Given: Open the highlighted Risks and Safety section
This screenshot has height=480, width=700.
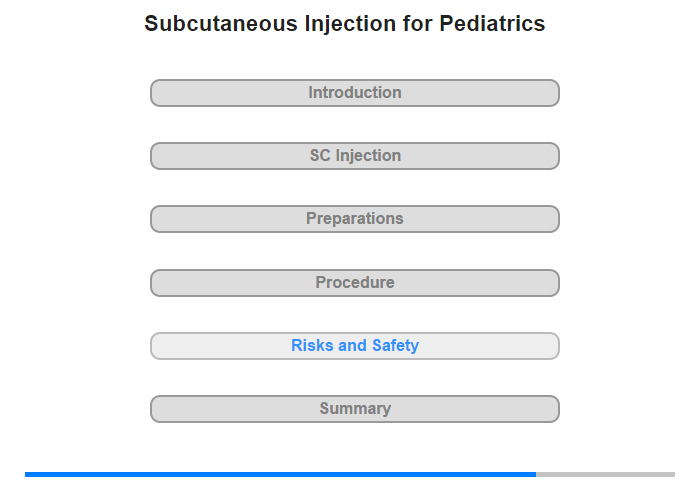Looking at the screenshot, I should 354,346.
